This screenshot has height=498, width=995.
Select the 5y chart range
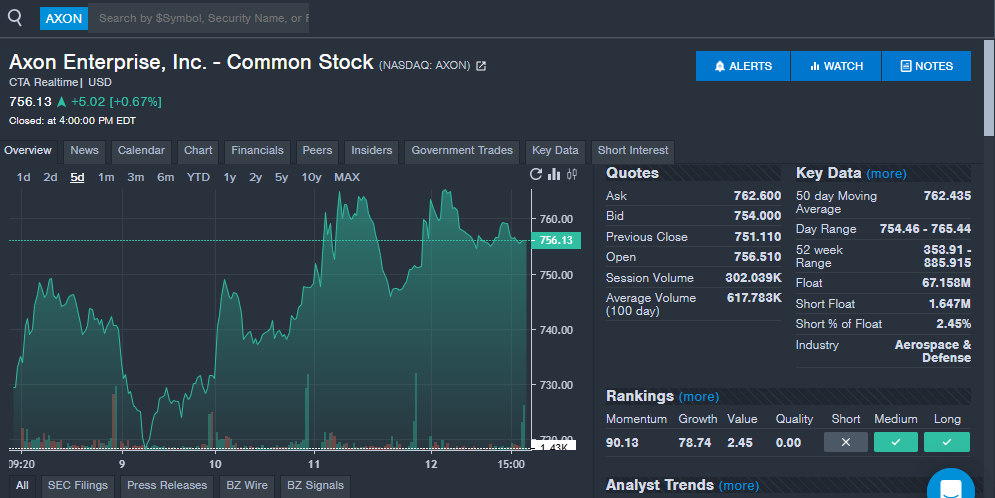[281, 177]
